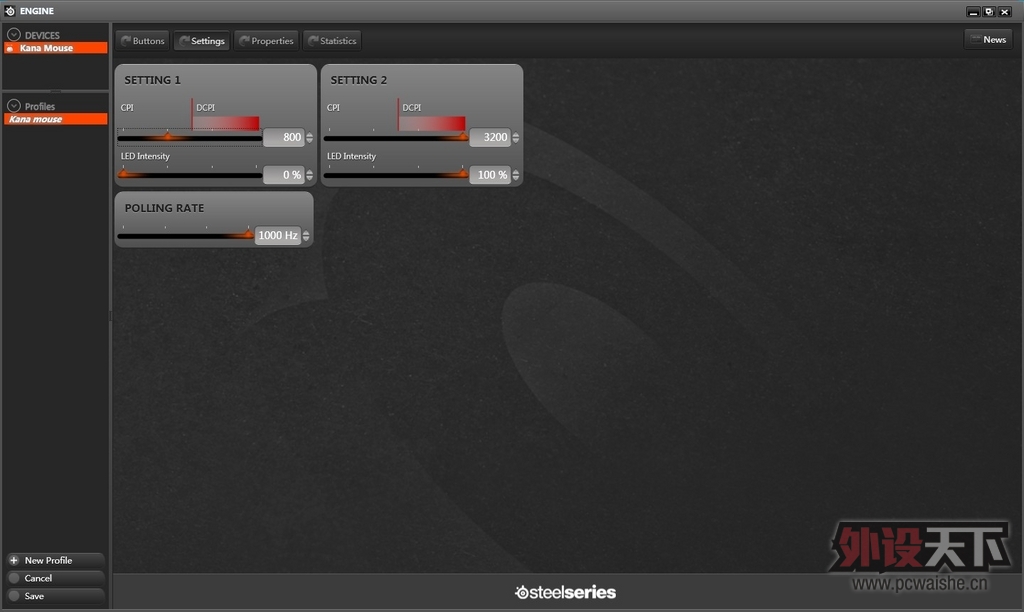This screenshot has width=1024, height=612.
Task: Restore the Engine window size
Action: click(989, 12)
